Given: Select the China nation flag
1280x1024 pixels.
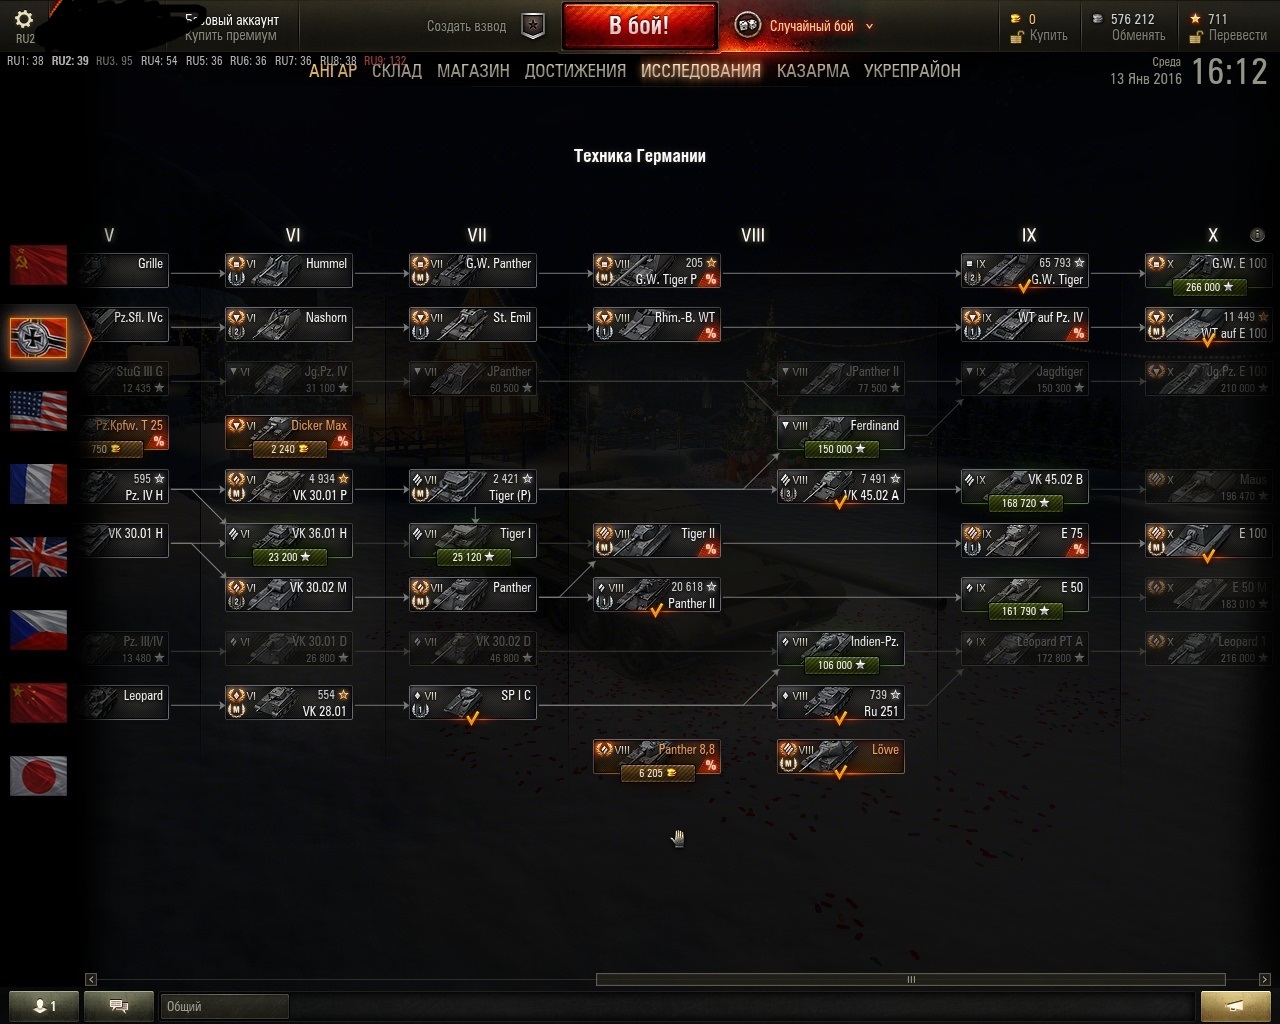Looking at the screenshot, I should pyautogui.click(x=38, y=703).
